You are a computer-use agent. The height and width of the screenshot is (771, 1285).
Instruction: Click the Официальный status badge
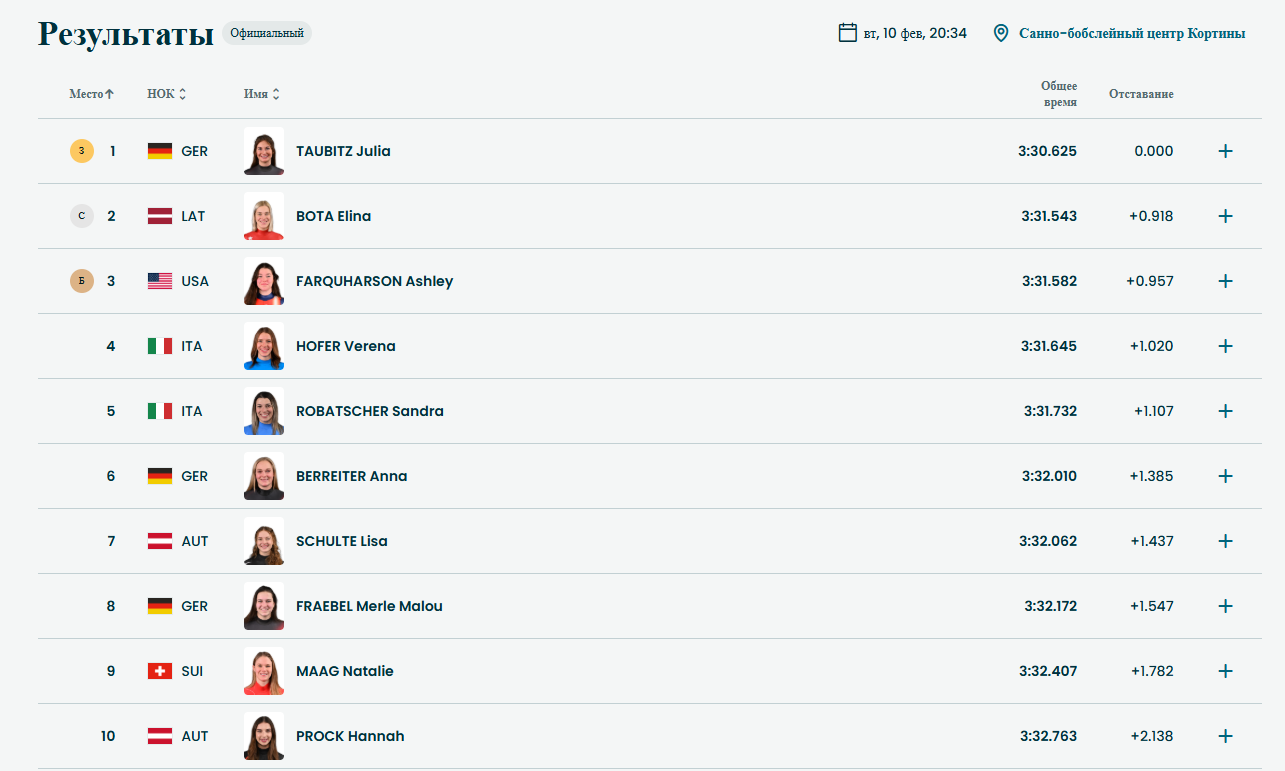(266, 33)
